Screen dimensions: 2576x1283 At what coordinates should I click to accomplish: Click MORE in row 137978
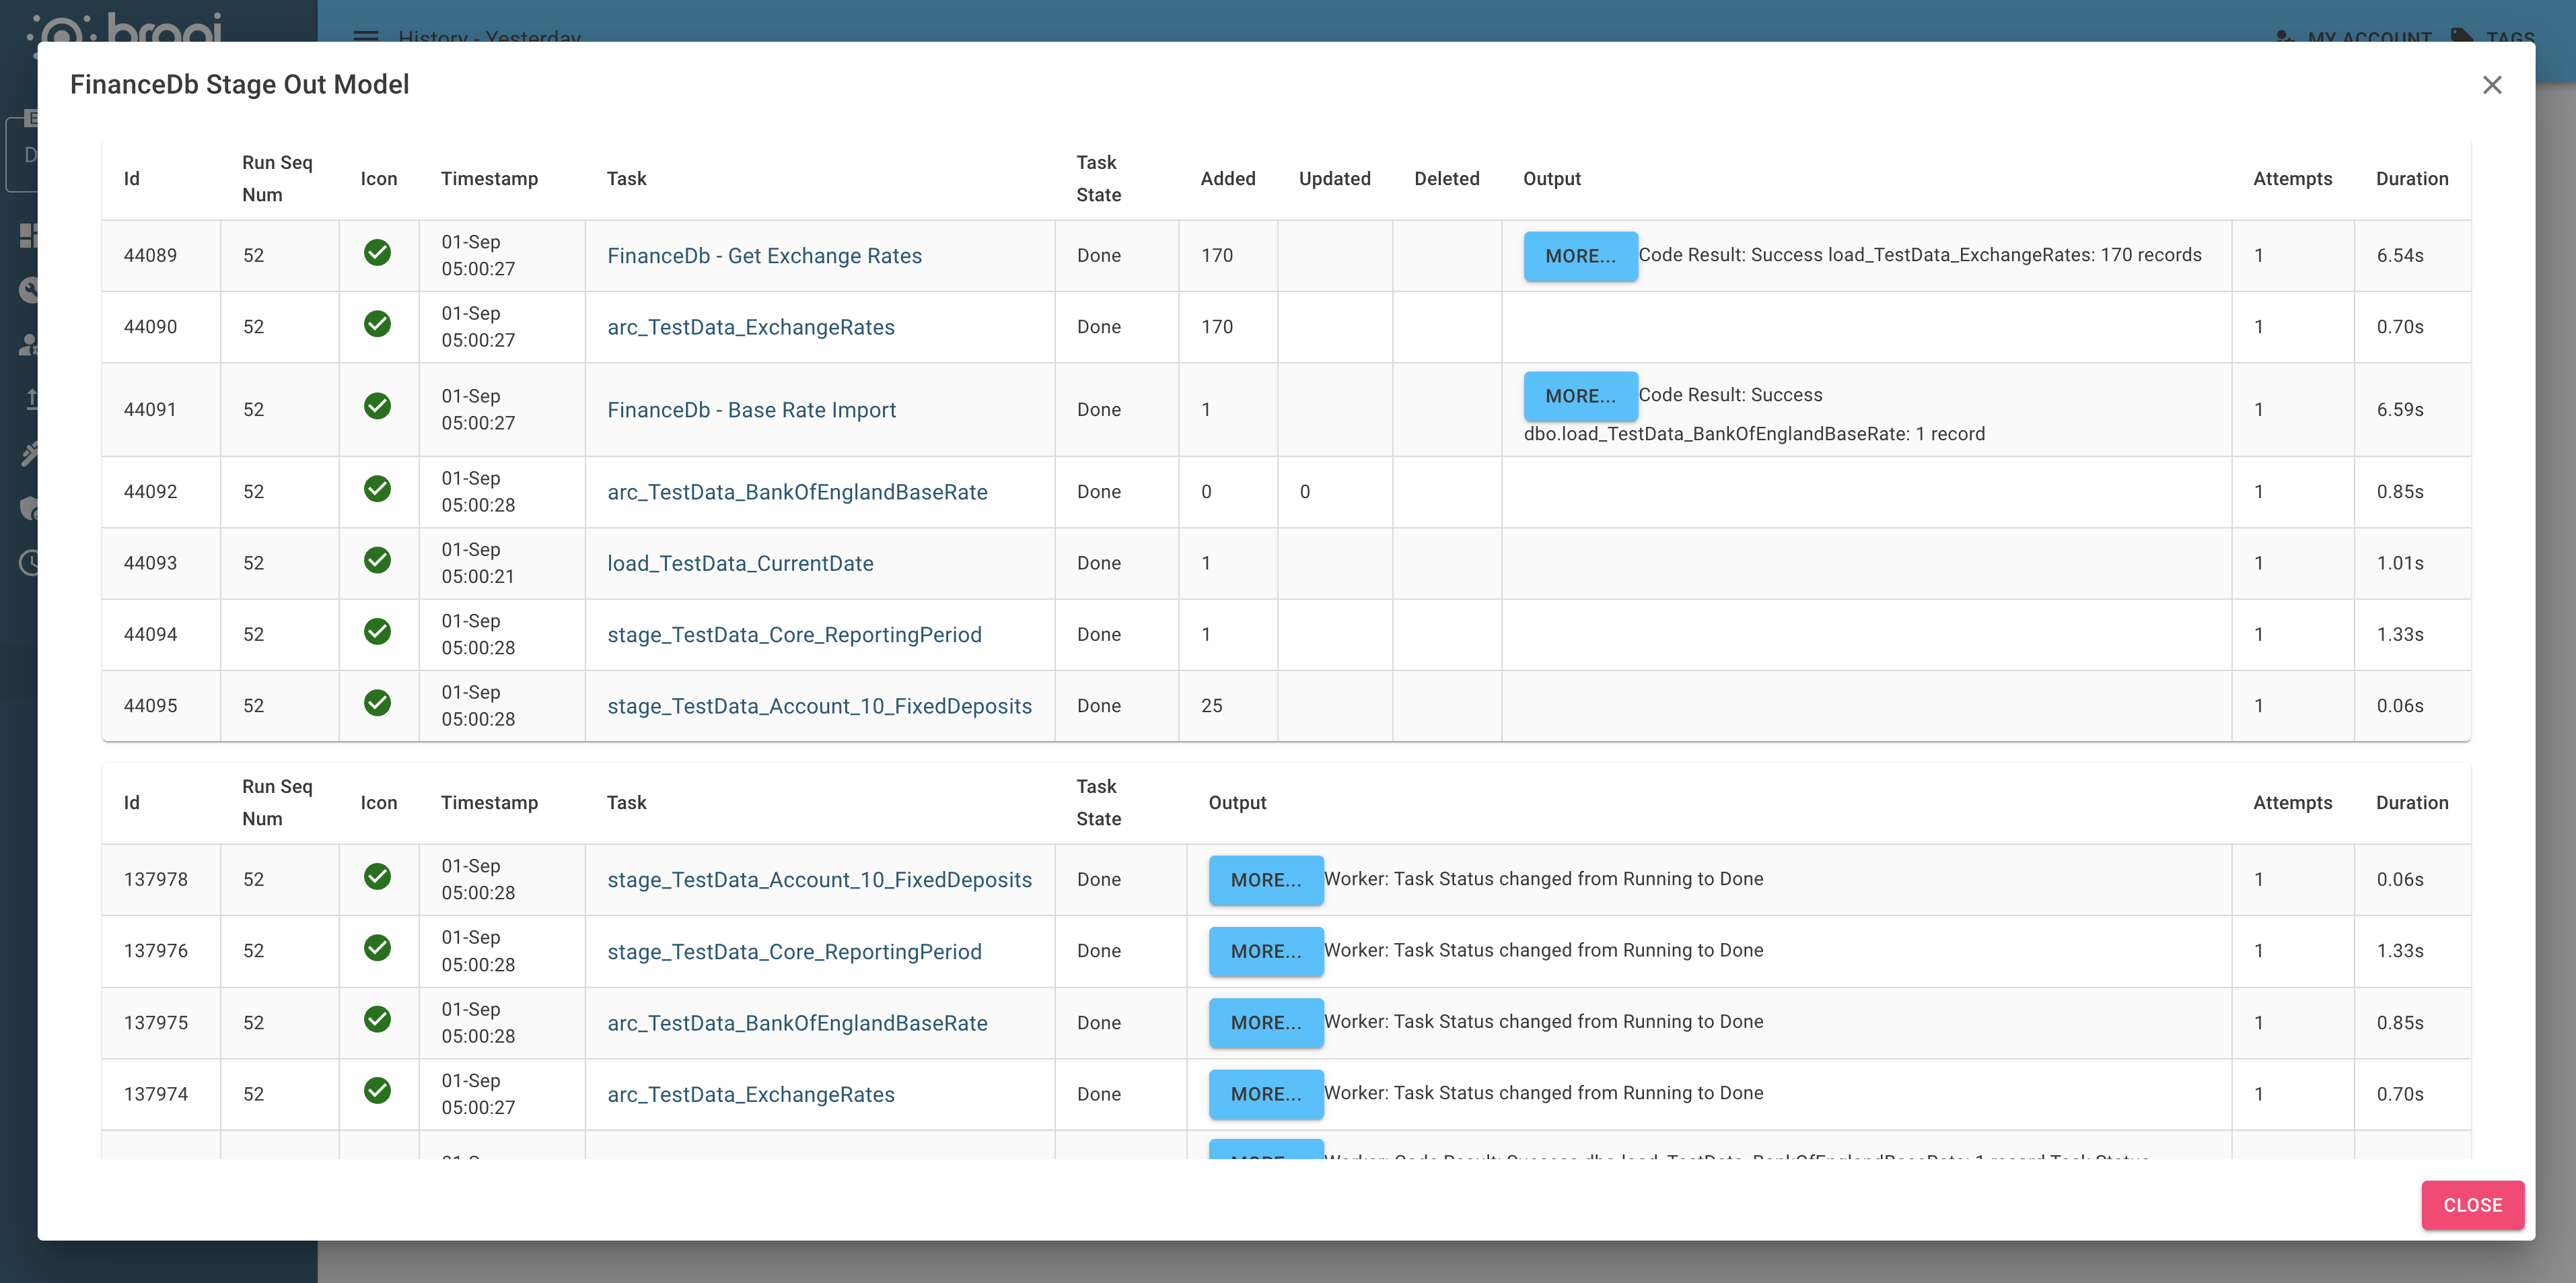click(x=1266, y=880)
